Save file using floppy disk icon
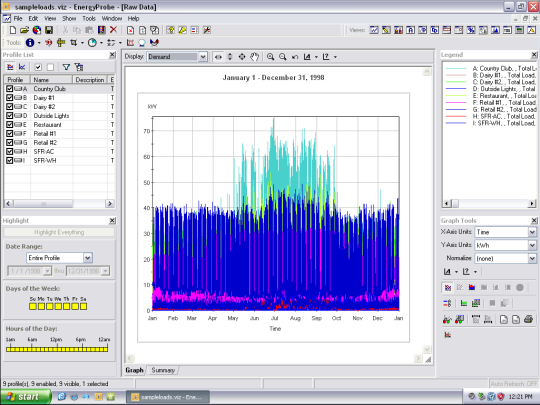Image resolution: width=540 pixels, height=405 pixels. coord(49,30)
